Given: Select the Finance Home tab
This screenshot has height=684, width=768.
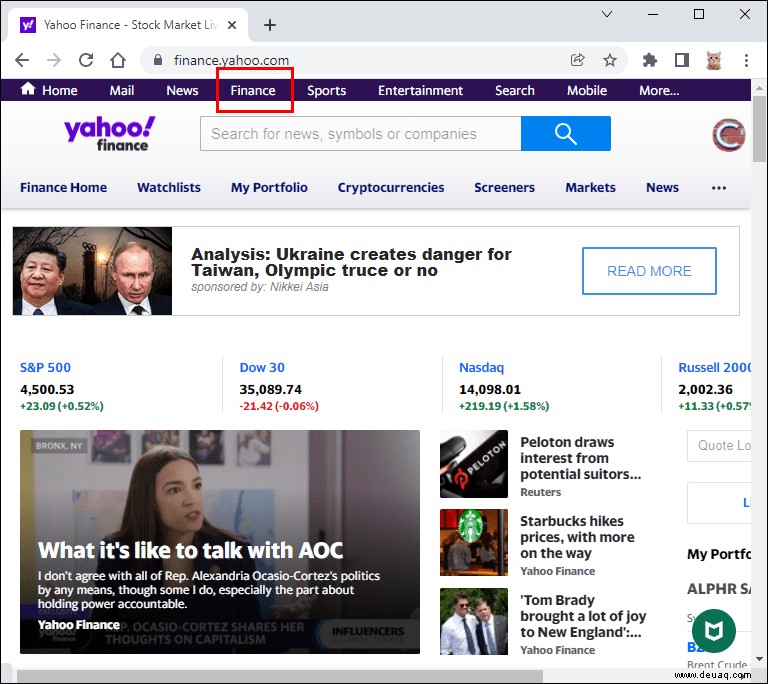Looking at the screenshot, I should [63, 188].
